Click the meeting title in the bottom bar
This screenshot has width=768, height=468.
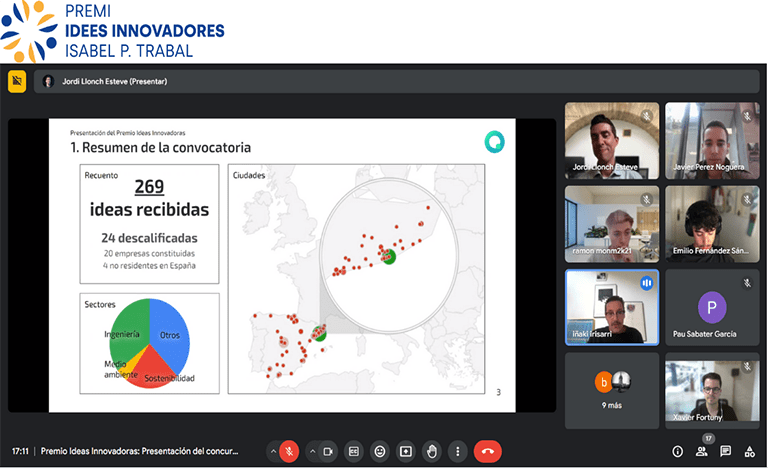click(x=140, y=451)
